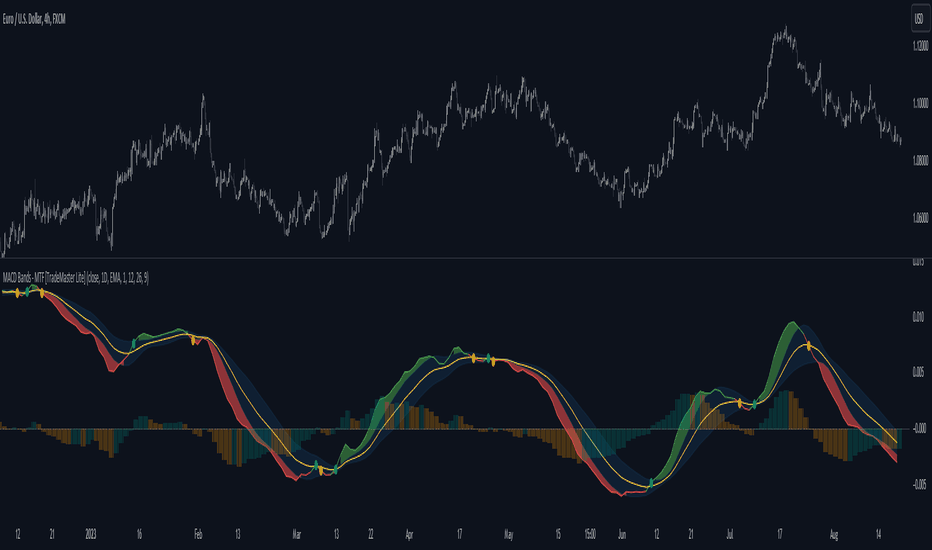Click the Apr label on time axis

pyautogui.click(x=409, y=535)
